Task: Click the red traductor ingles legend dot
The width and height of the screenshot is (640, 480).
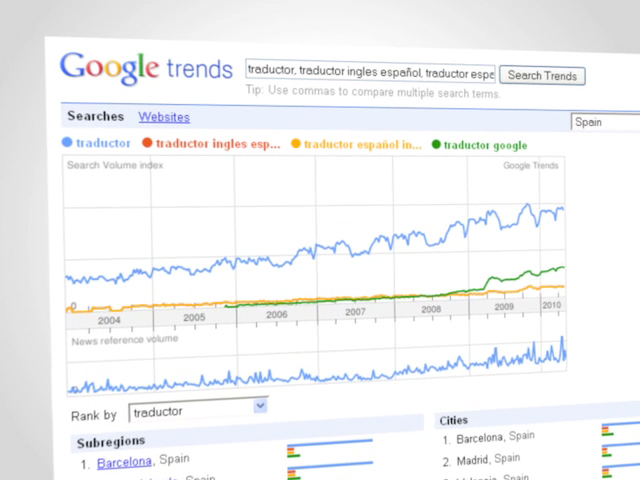Action: tap(147, 142)
